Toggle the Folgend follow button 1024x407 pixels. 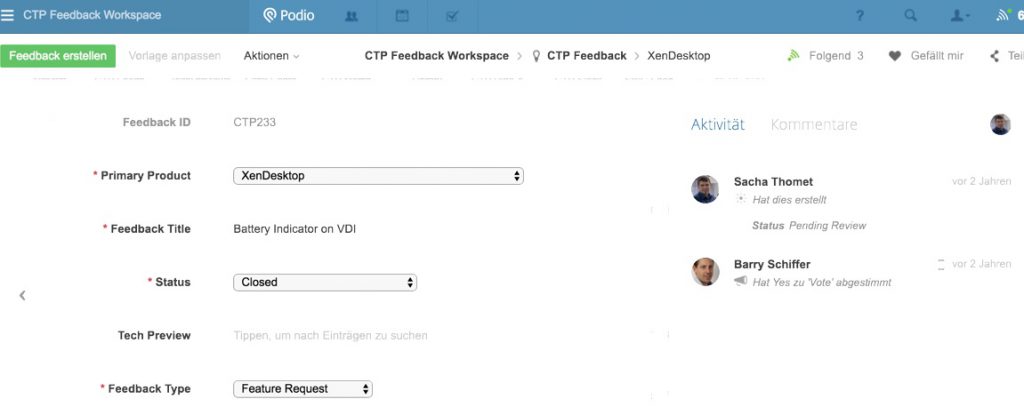tap(825, 56)
